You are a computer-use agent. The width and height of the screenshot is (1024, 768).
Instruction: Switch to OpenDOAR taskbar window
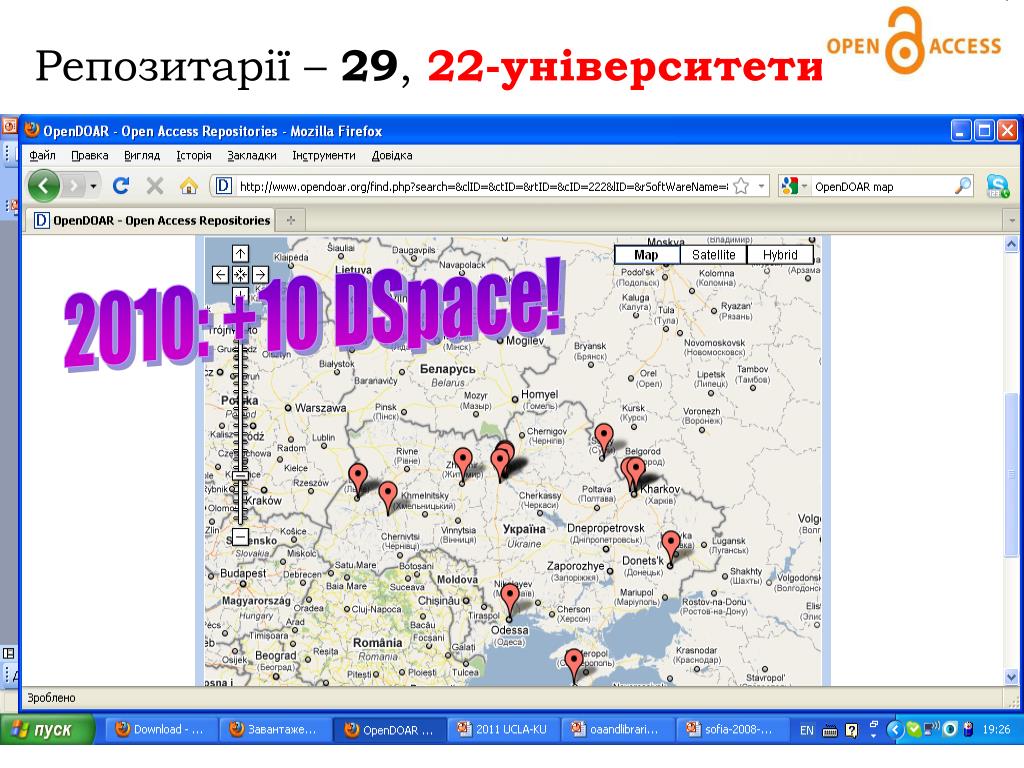pyautogui.click(x=390, y=729)
